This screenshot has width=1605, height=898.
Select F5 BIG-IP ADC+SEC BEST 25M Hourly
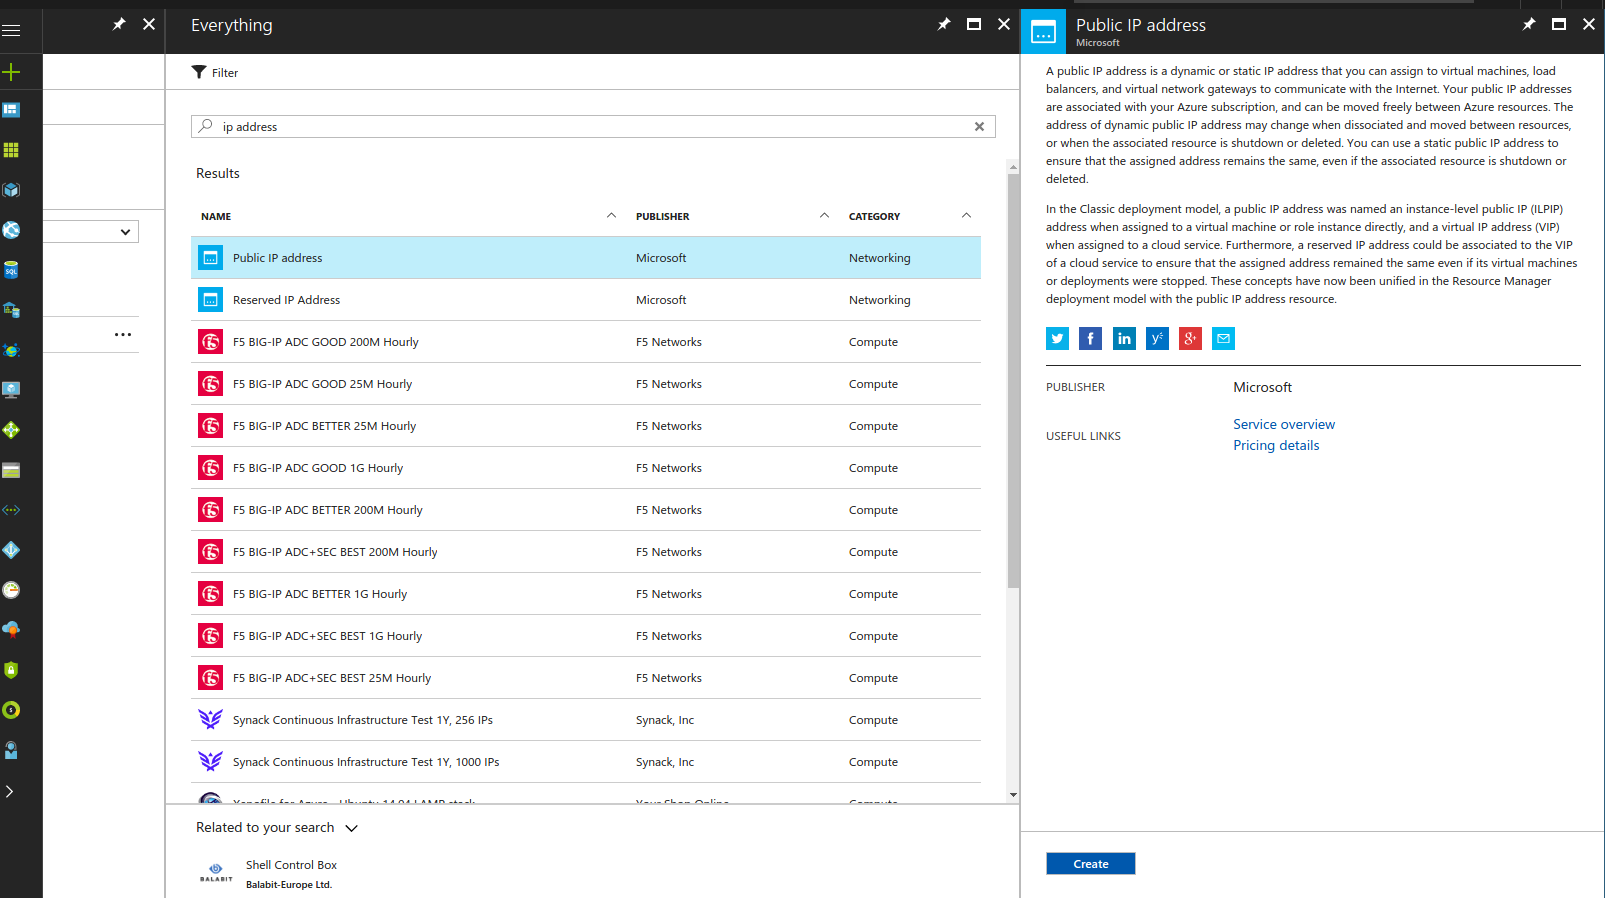[x=586, y=678]
